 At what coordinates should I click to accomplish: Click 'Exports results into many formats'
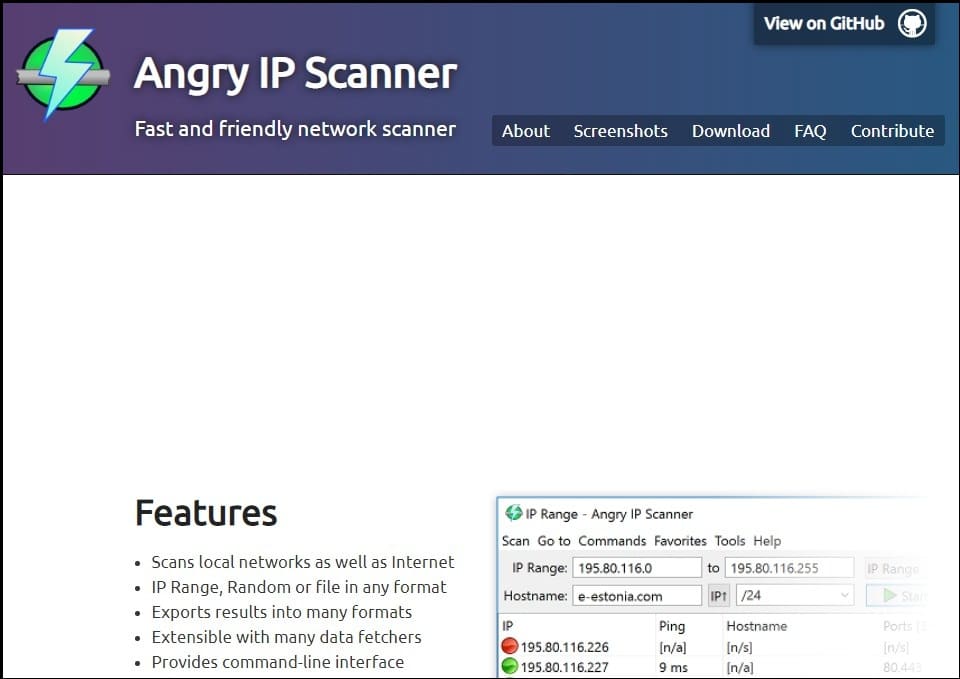282,612
